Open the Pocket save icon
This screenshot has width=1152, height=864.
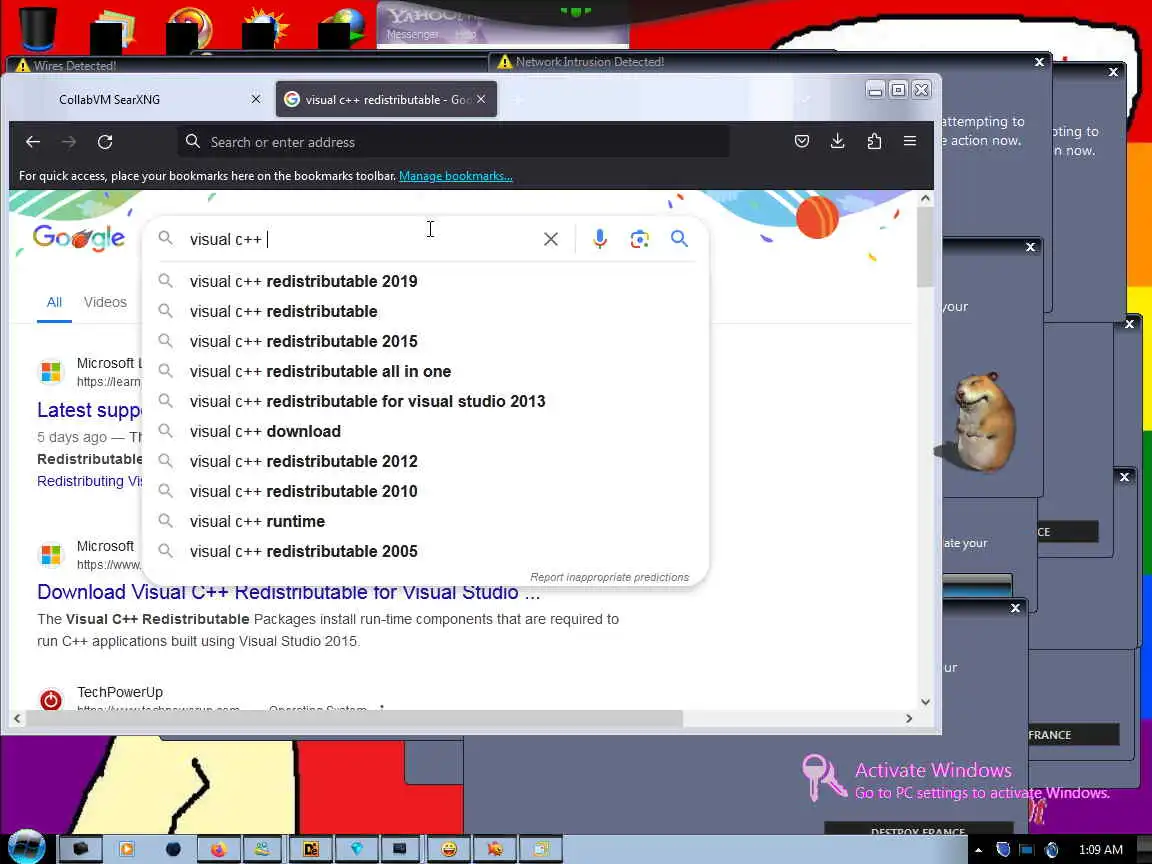[x=802, y=141]
